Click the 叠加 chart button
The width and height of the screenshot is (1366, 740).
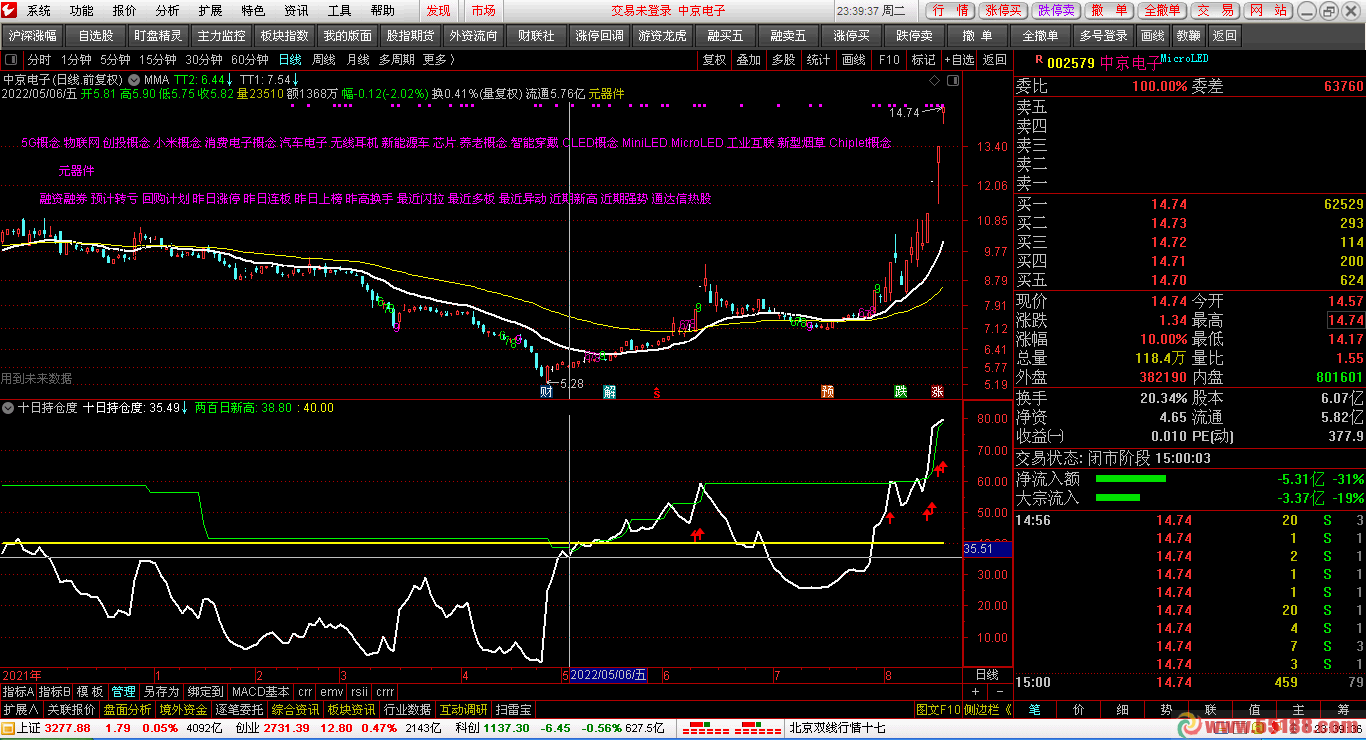749,60
